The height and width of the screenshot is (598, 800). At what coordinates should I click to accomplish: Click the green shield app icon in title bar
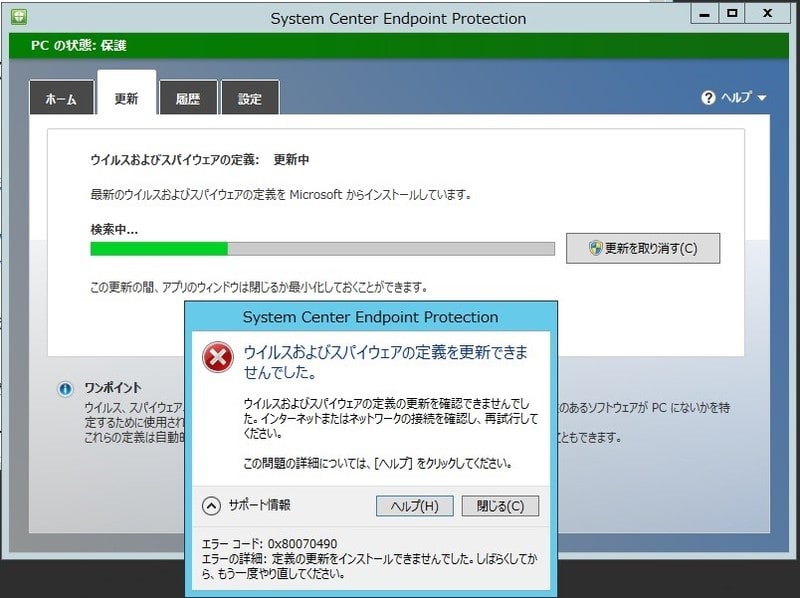(19, 17)
